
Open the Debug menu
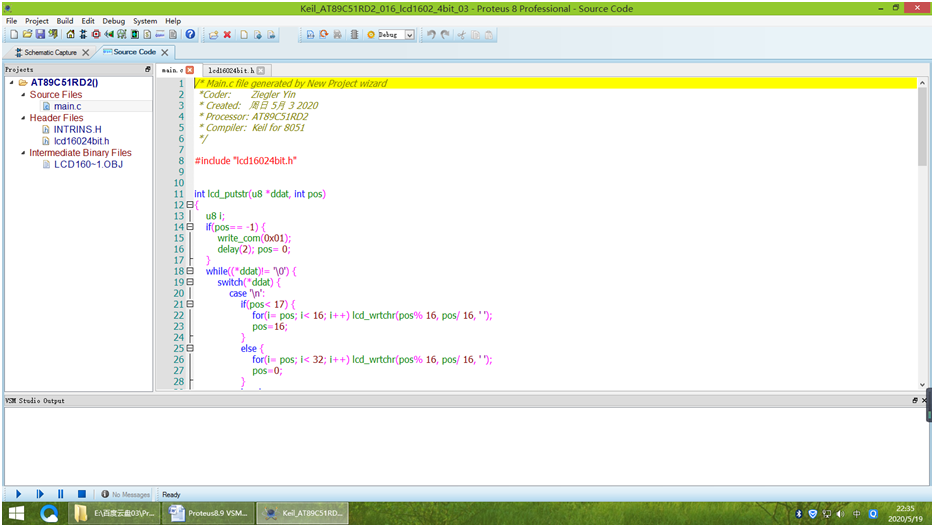(113, 21)
